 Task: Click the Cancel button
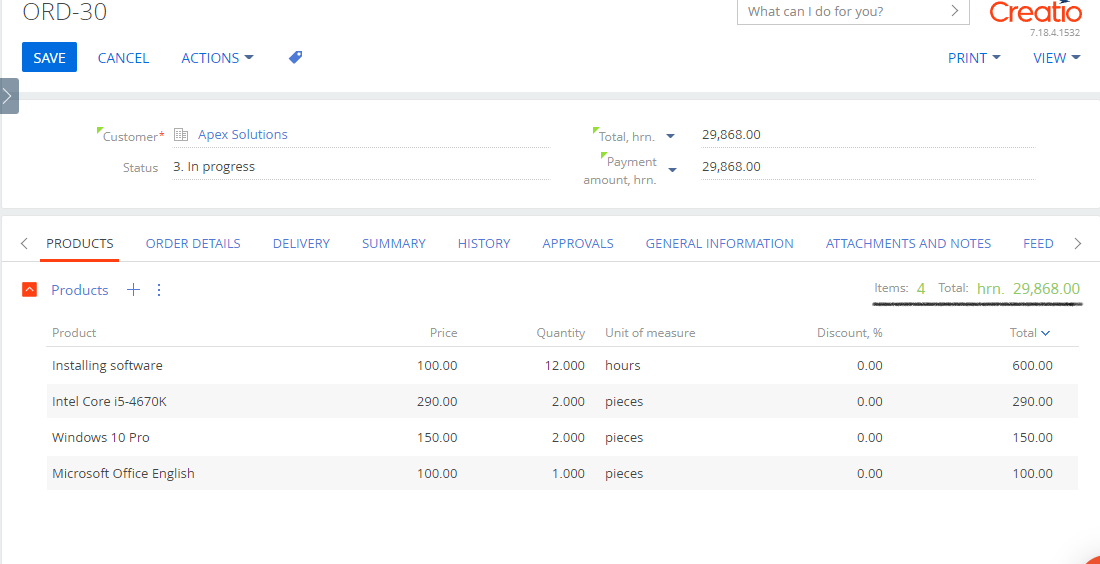click(x=123, y=58)
